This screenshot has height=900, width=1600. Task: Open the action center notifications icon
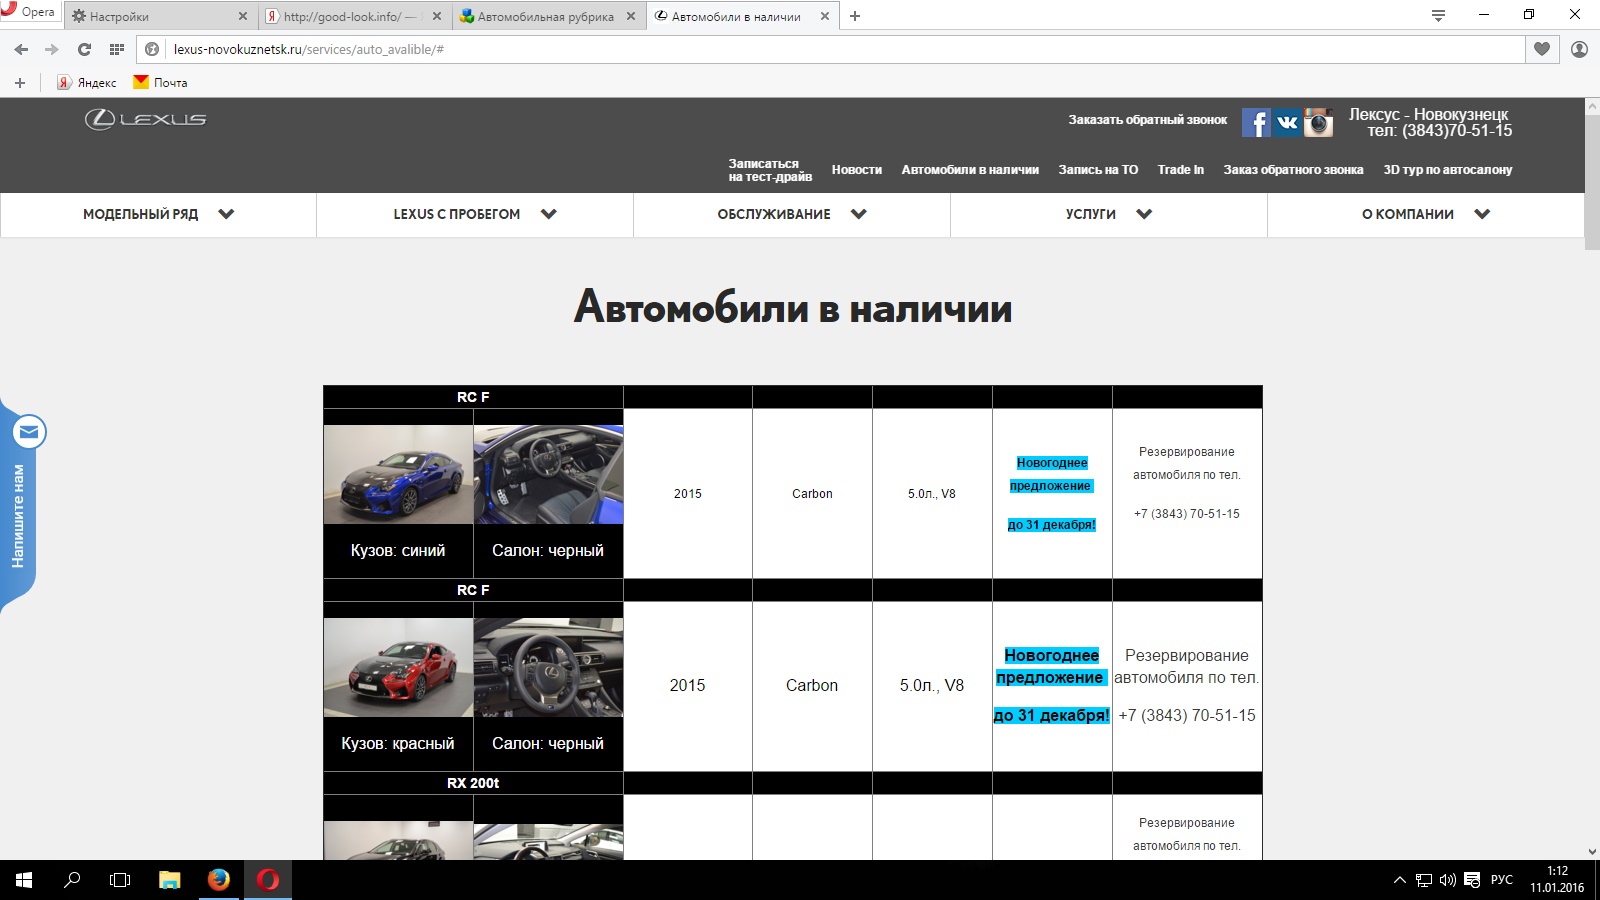click(1472, 880)
